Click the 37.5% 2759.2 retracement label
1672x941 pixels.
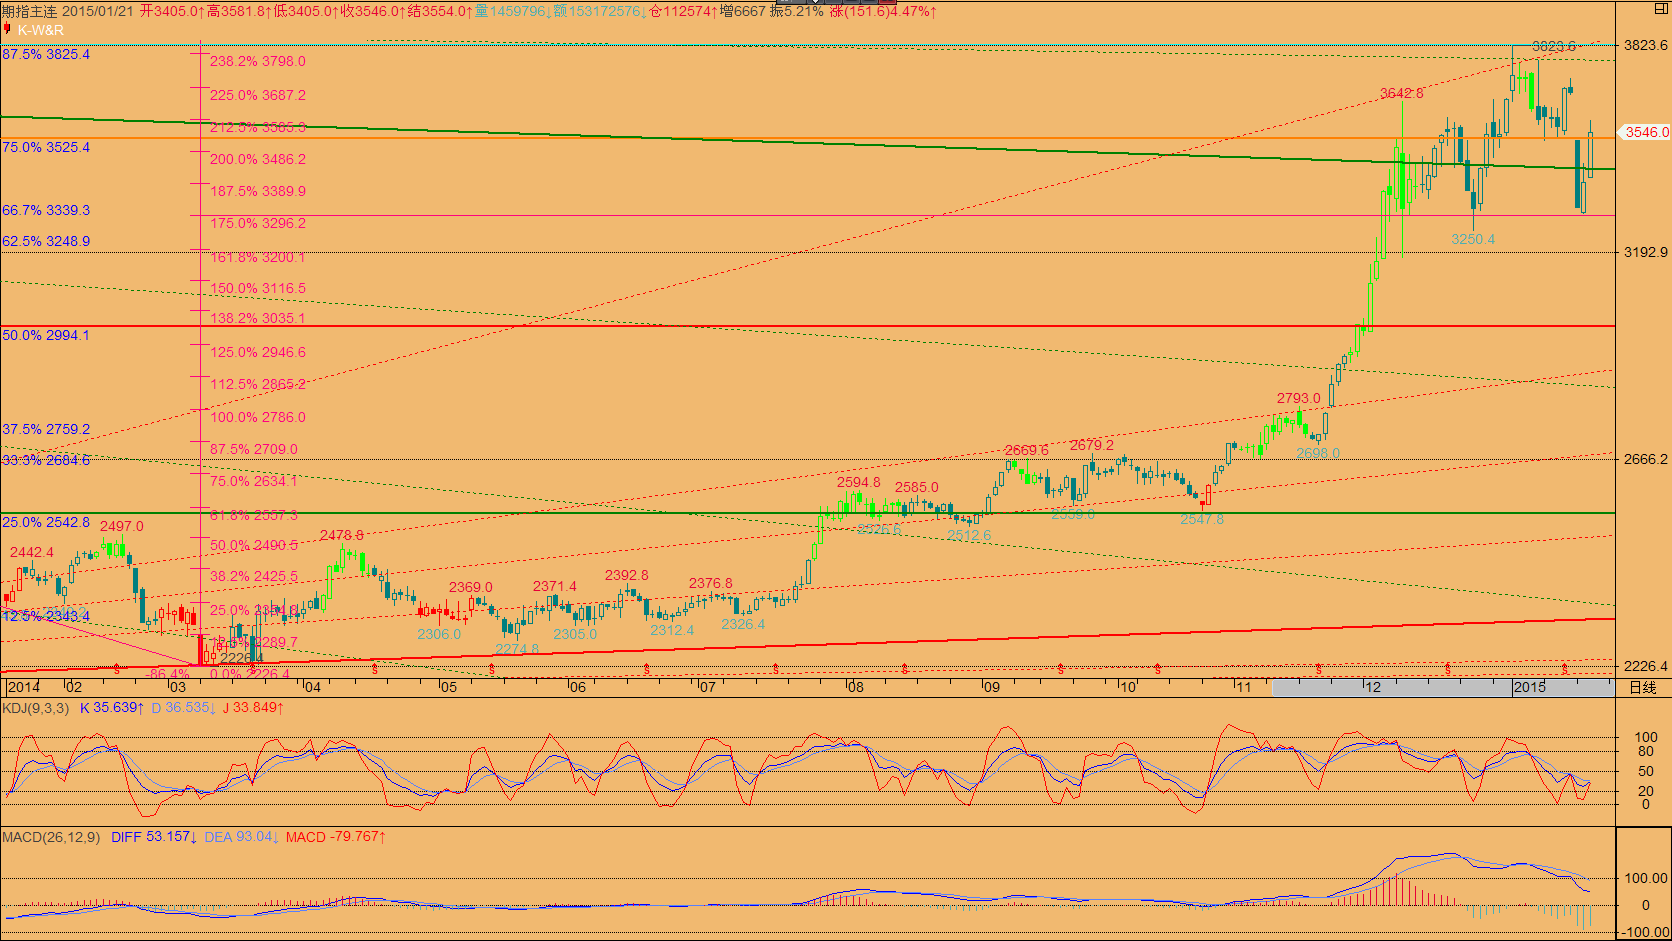click(x=46, y=429)
